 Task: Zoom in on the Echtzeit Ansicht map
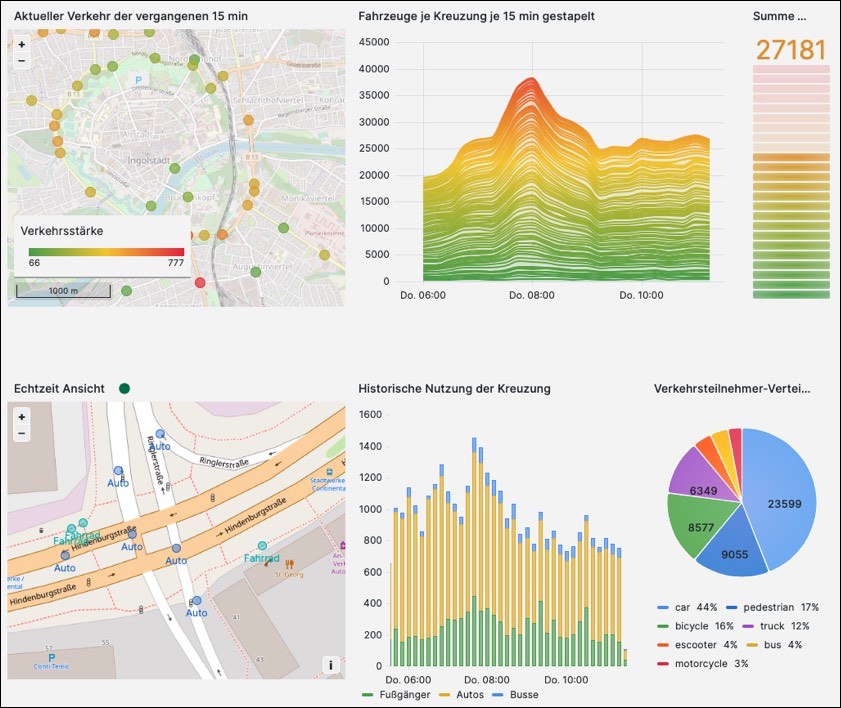pyautogui.click(x=22, y=417)
